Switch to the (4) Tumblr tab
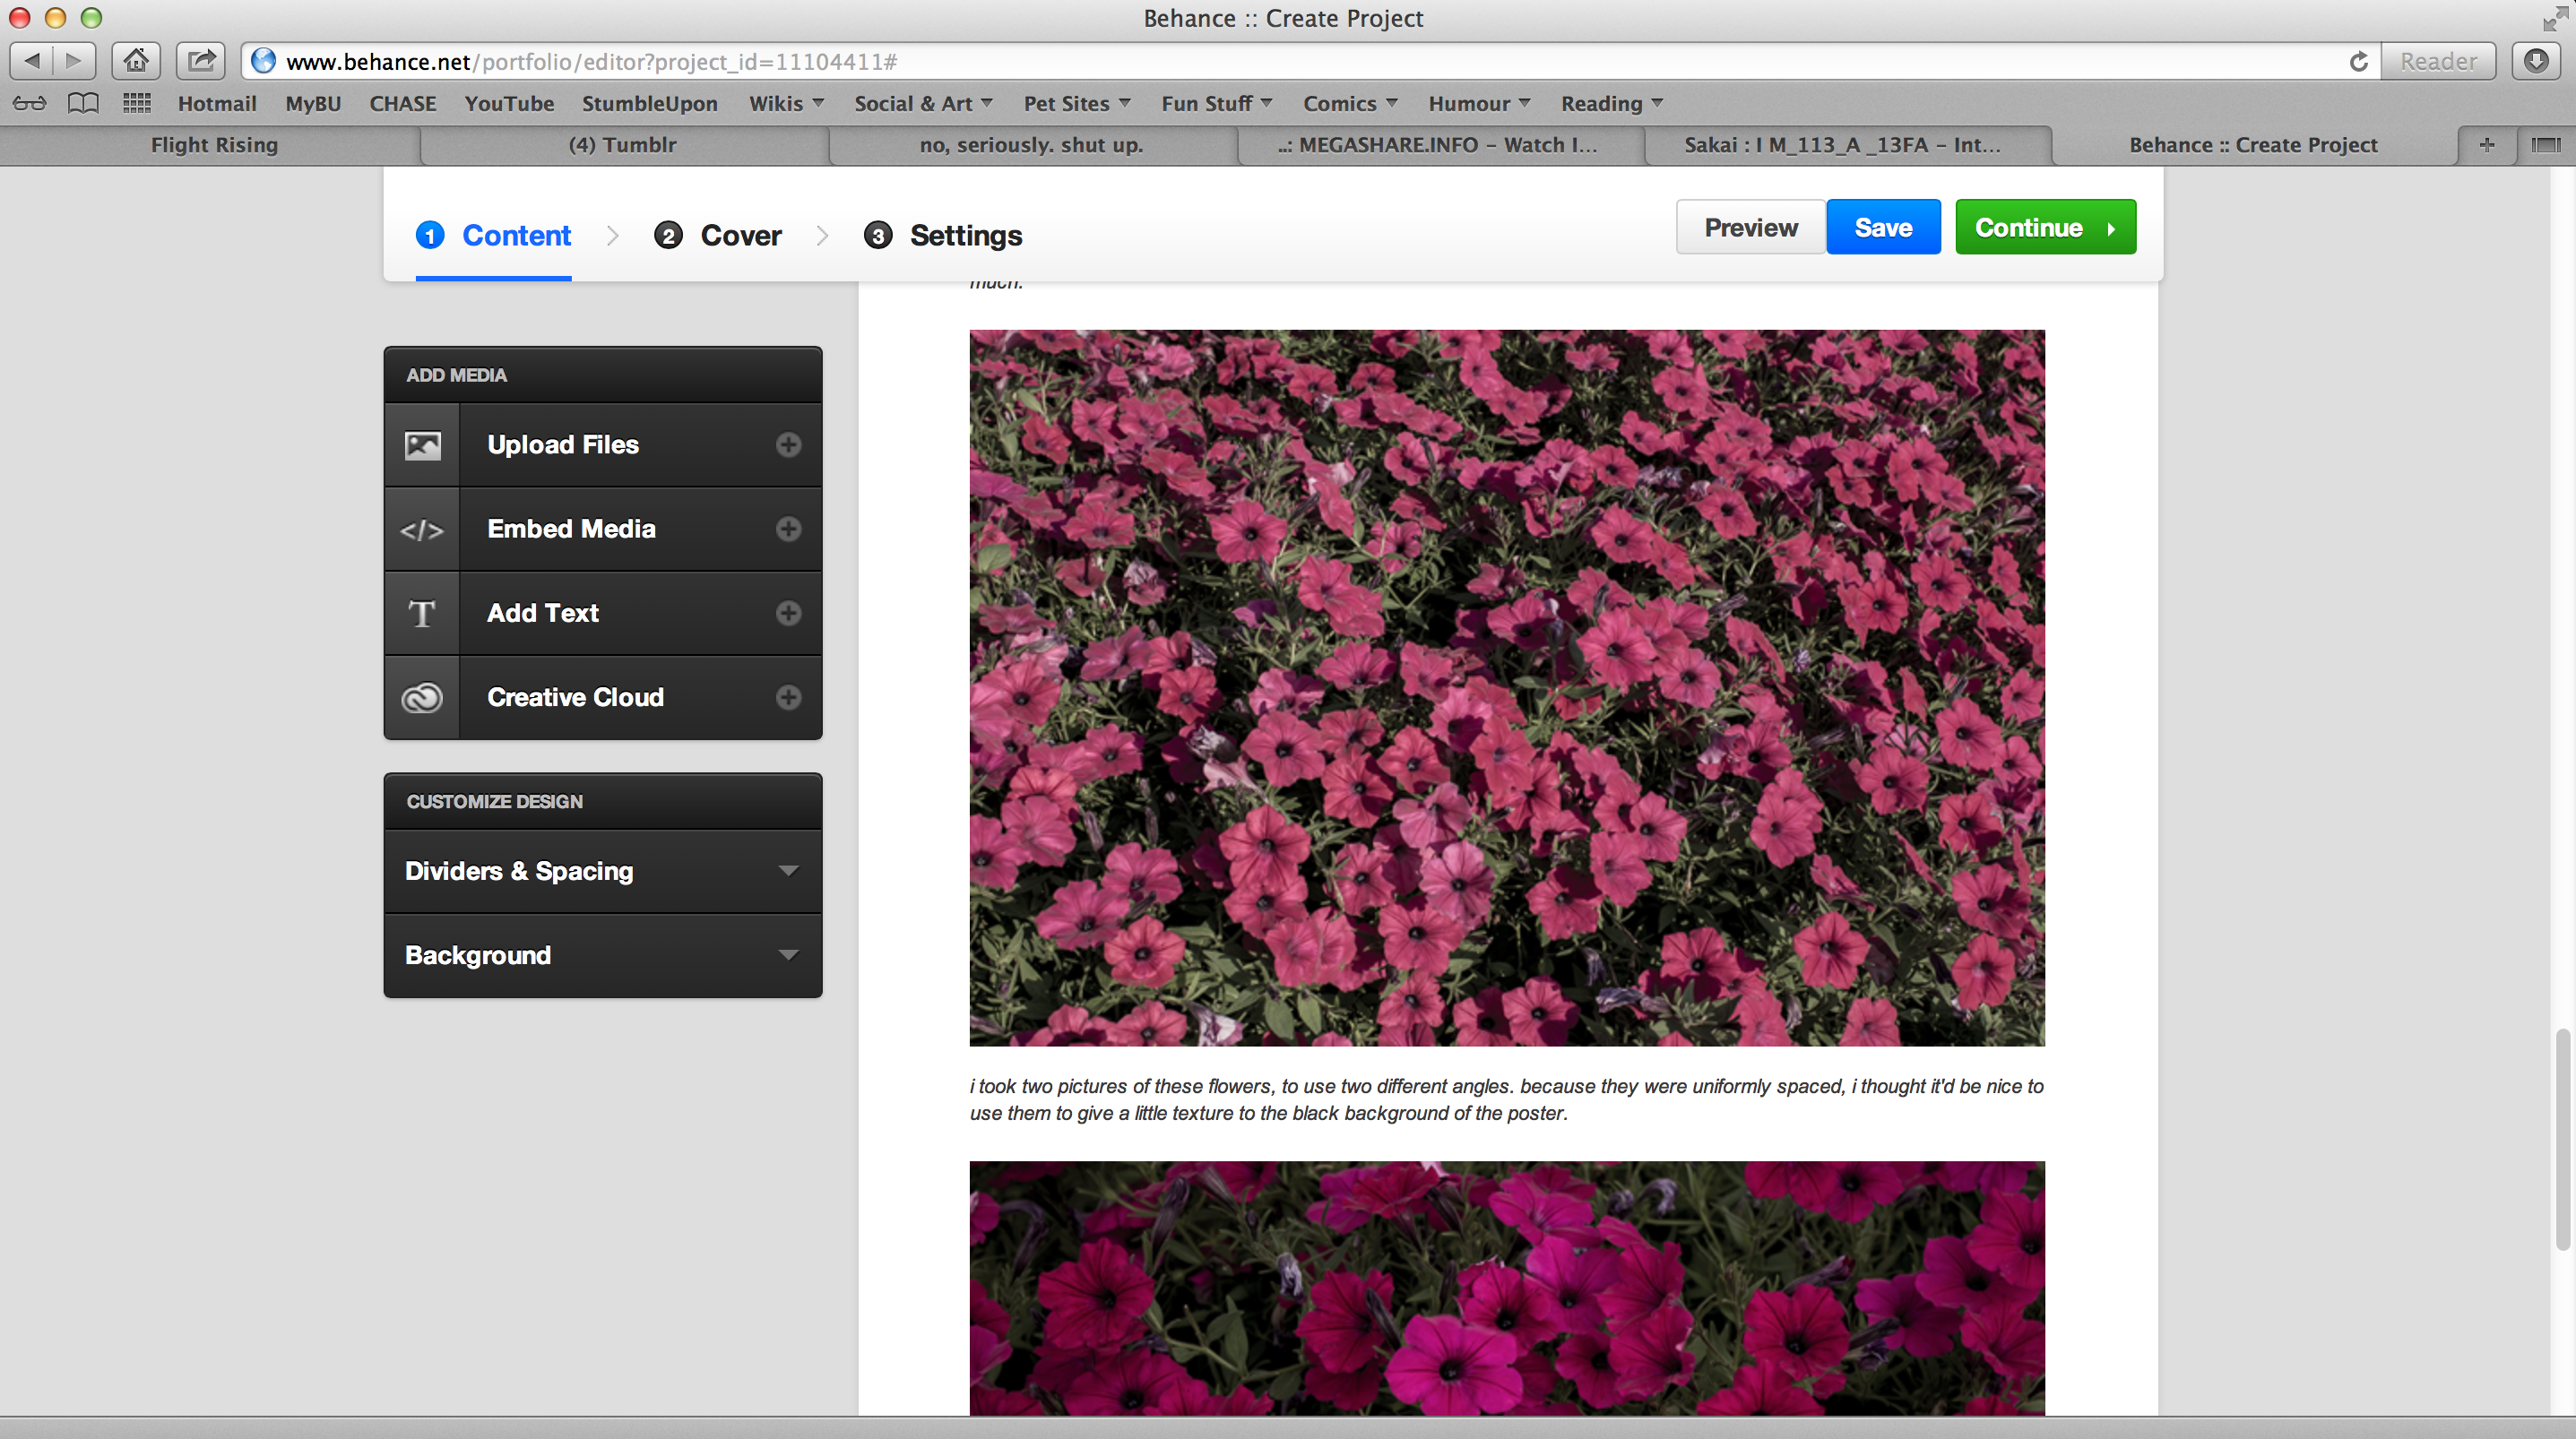Image resolution: width=2576 pixels, height=1439 pixels. tap(623, 145)
